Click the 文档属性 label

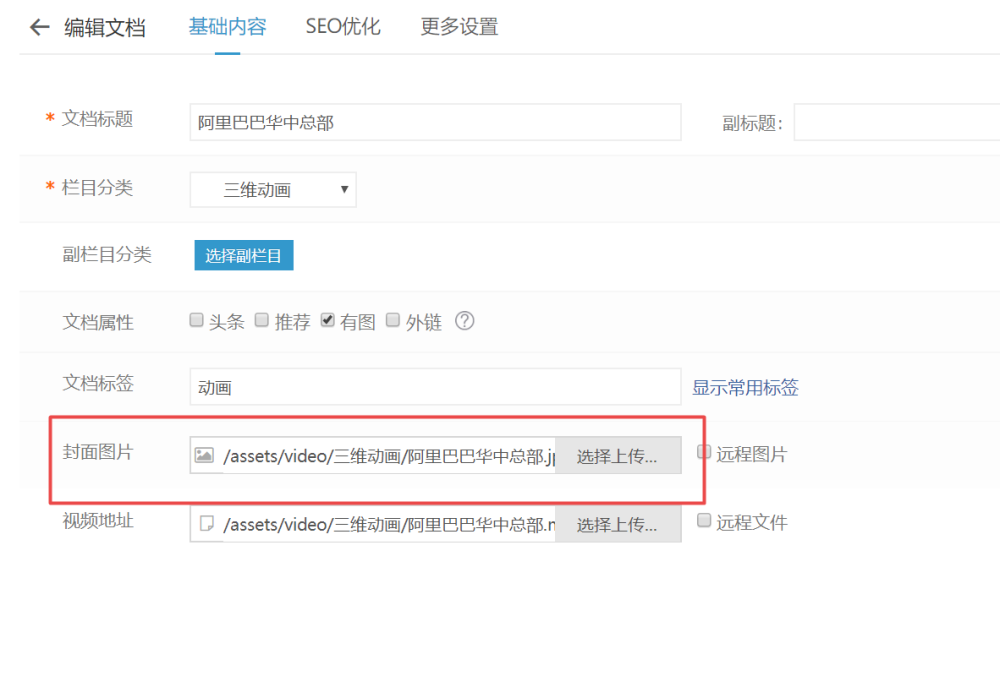[x=98, y=321]
